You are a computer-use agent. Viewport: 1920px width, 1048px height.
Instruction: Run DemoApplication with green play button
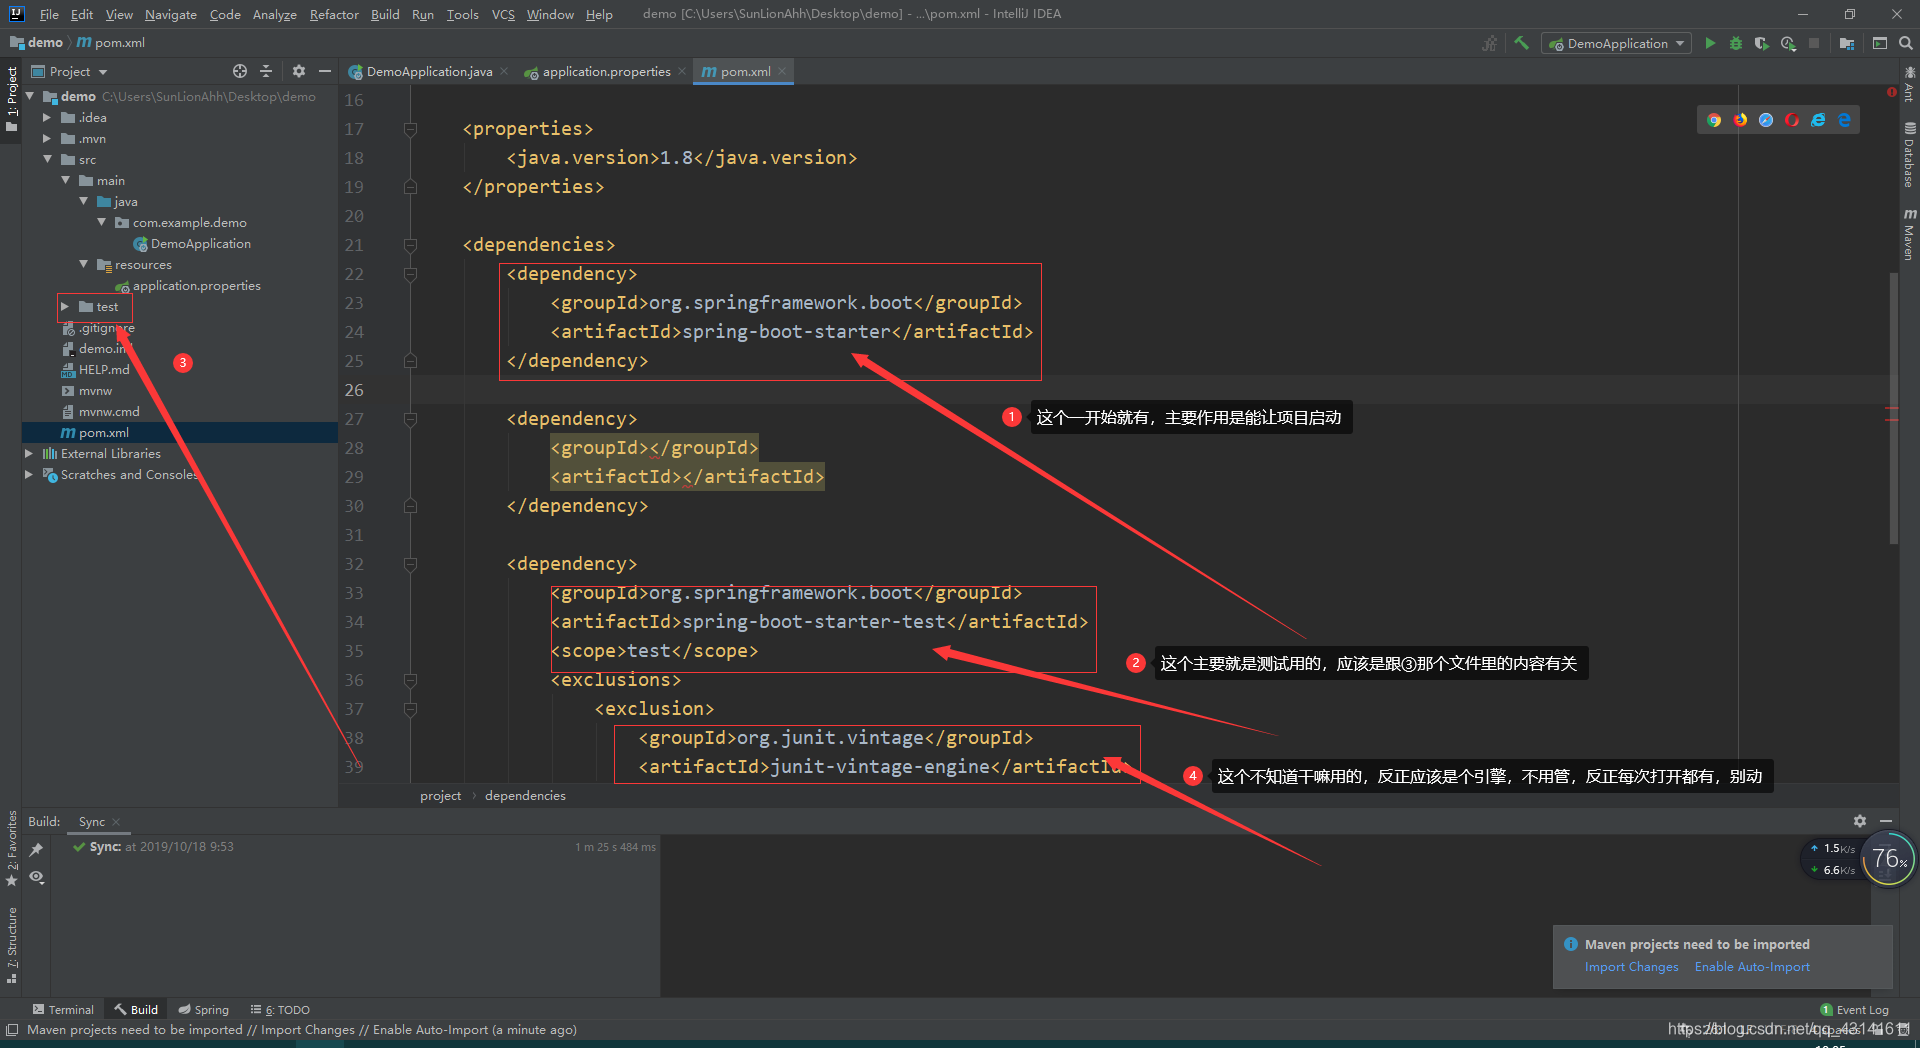(x=1710, y=43)
